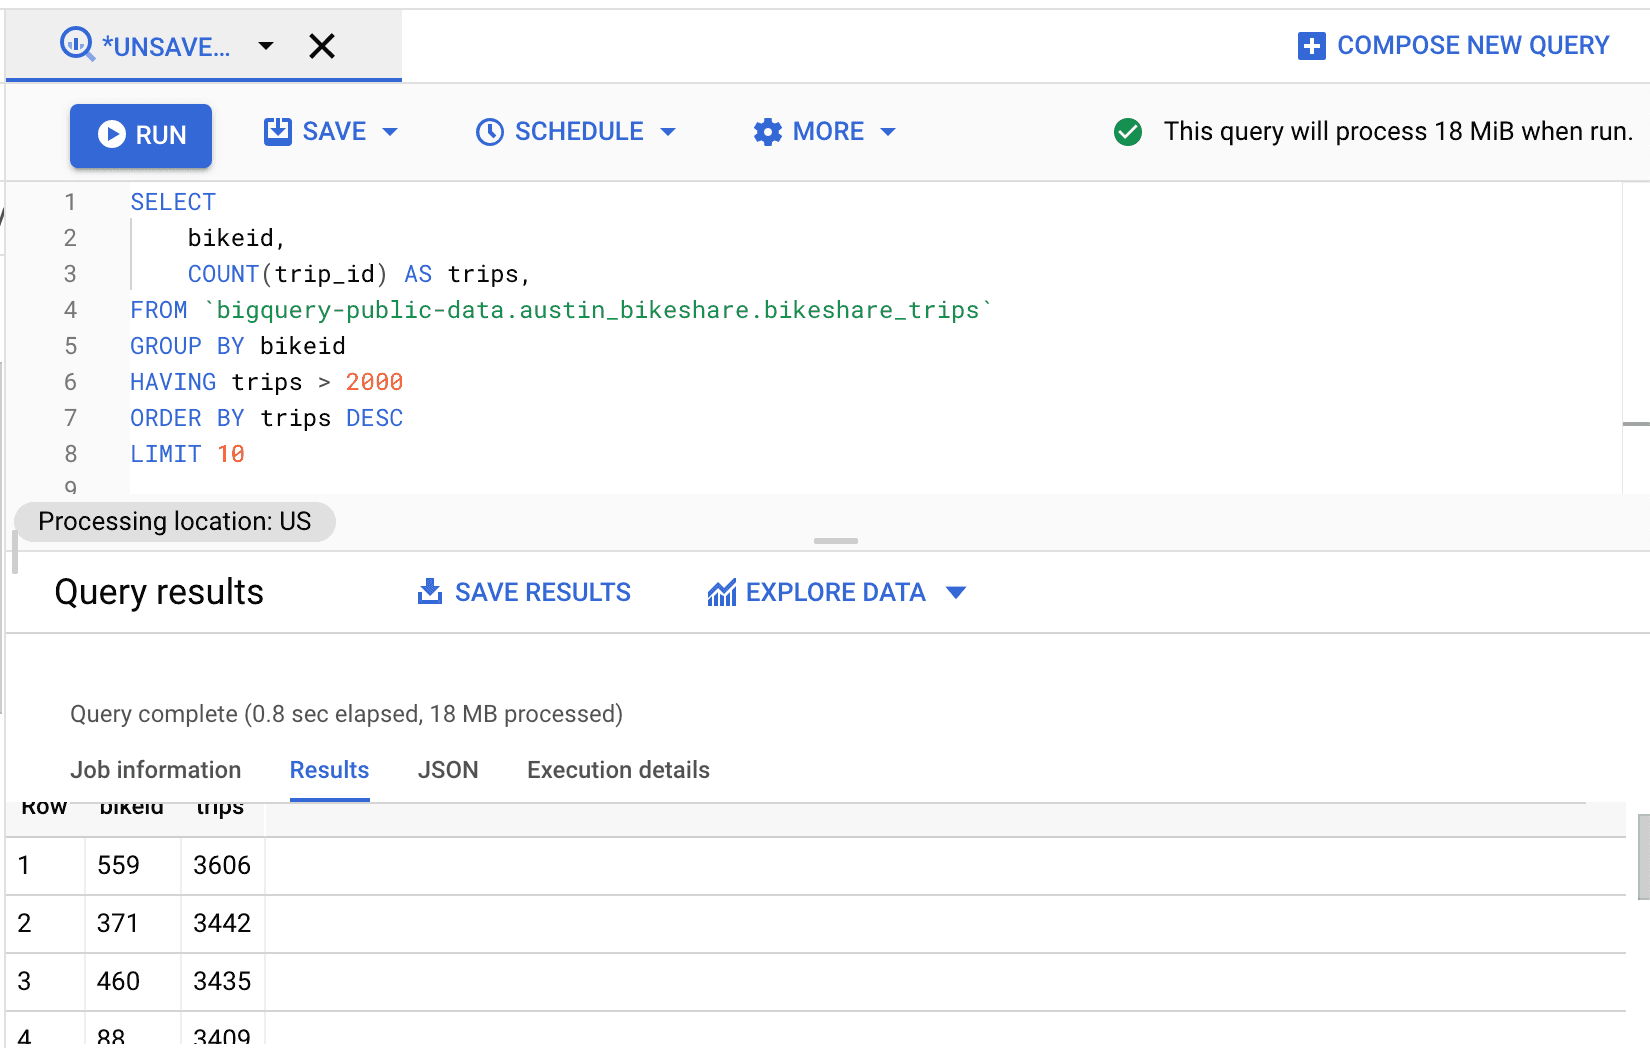The height and width of the screenshot is (1048, 1650).
Task: Switch to the JSON tab
Action: [448, 770]
